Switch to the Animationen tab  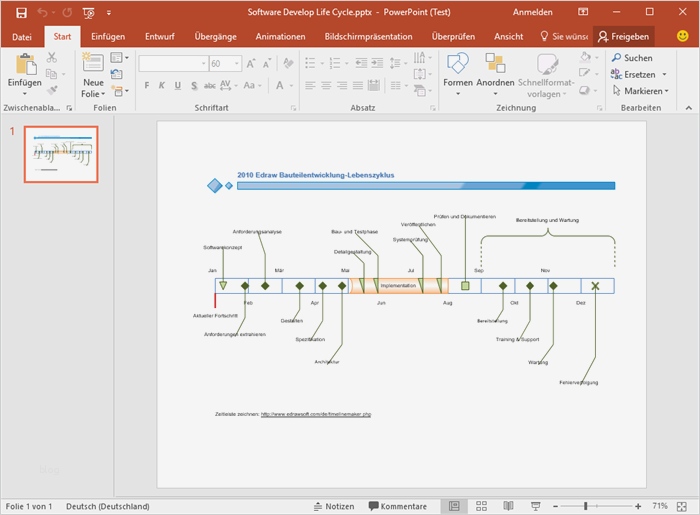click(x=280, y=36)
